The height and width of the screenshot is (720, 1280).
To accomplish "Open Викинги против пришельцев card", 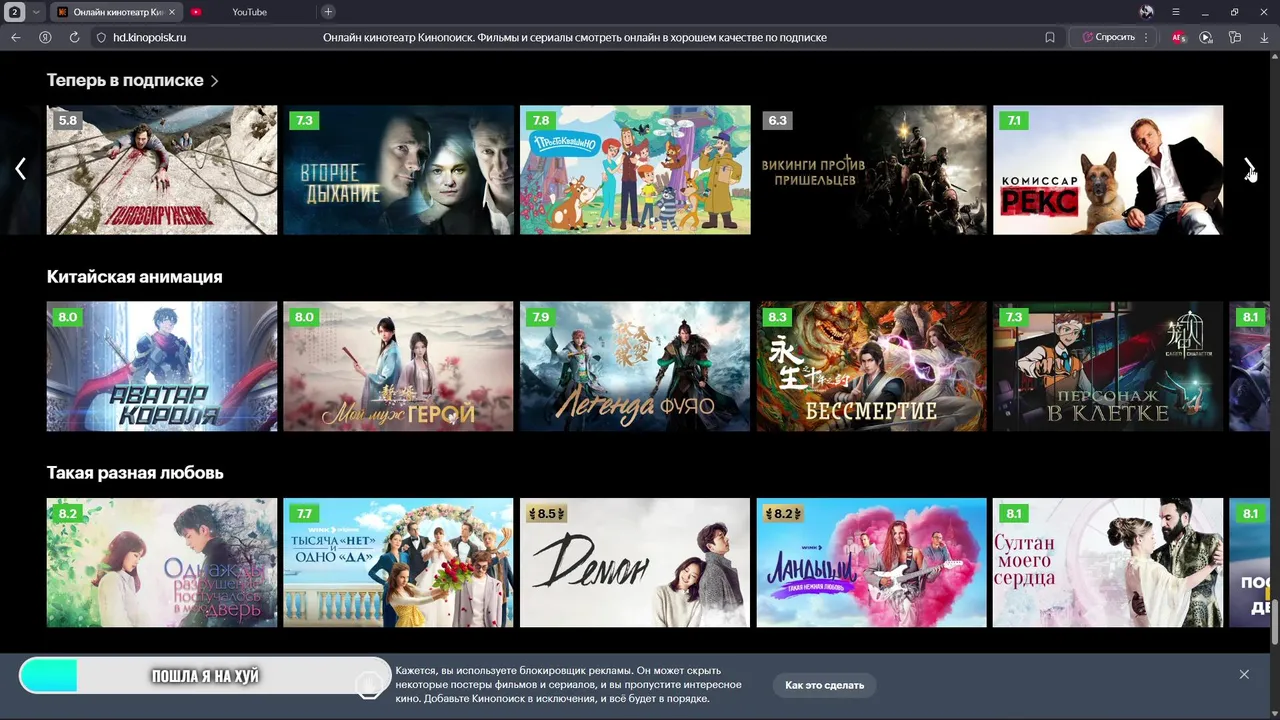I will 872,170.
